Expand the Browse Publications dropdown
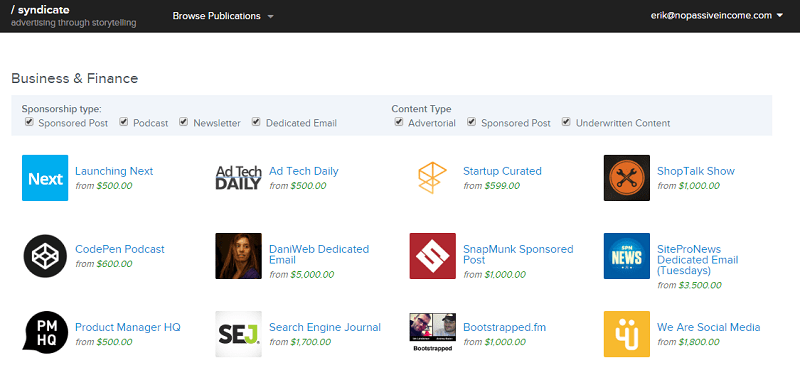 (223, 16)
